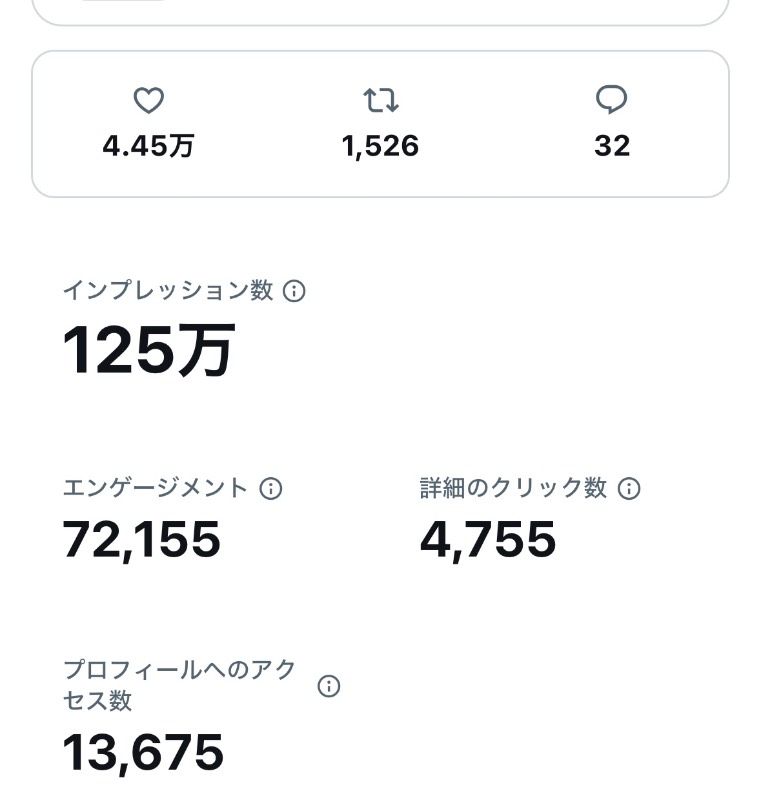The width and height of the screenshot is (761, 800).
Task: Click the 詳細のクリック数 label
Action: [x=513, y=488]
